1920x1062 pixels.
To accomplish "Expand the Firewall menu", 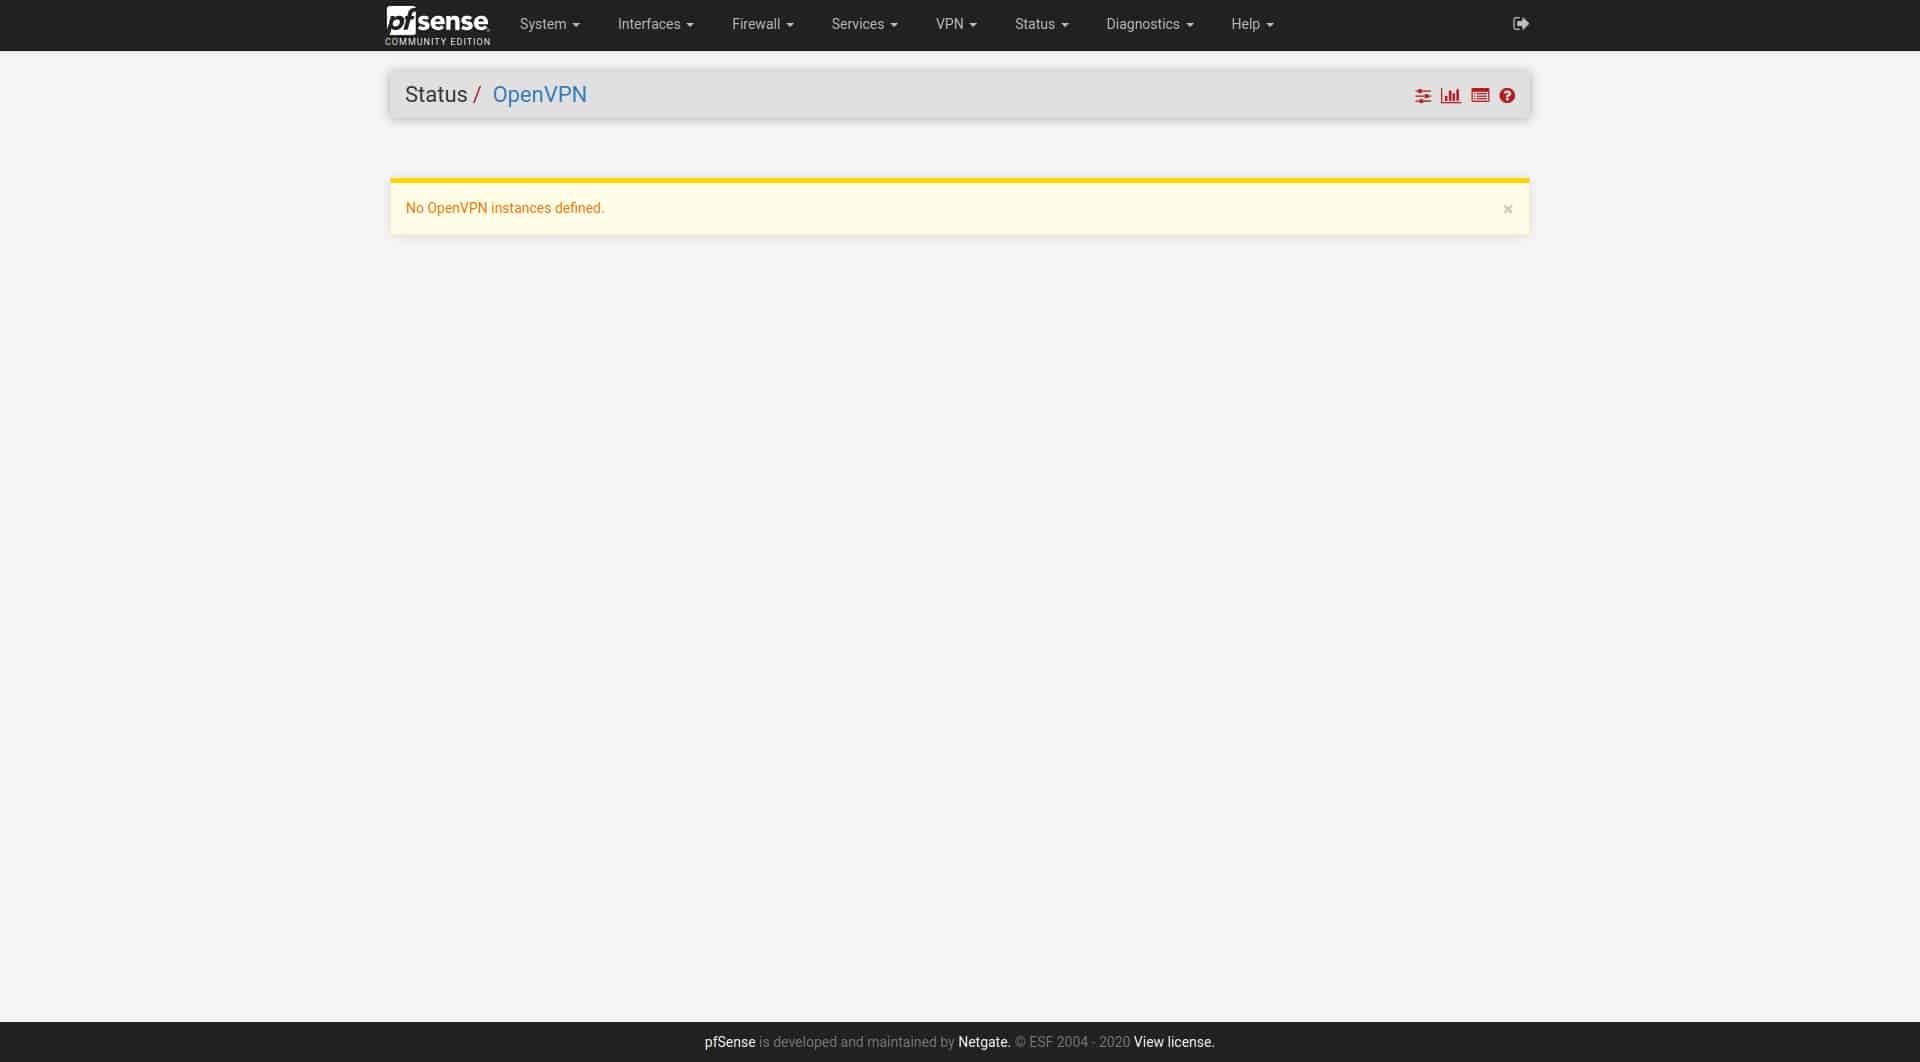I will (762, 24).
